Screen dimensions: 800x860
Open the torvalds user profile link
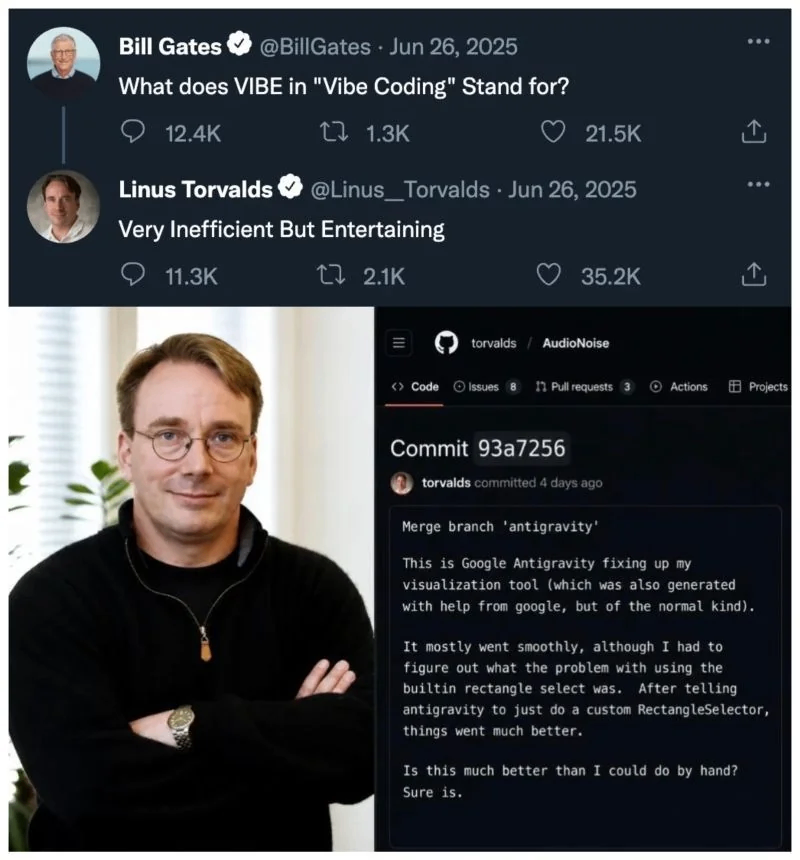pyautogui.click(x=493, y=343)
